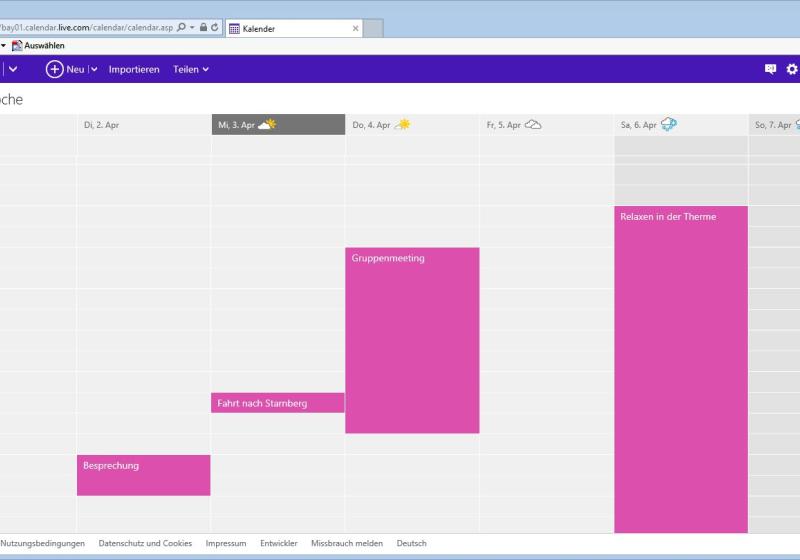The width and height of the screenshot is (800, 560).
Task: Click the weather icon for Wednesday 3 April
Action: [x=266, y=125]
